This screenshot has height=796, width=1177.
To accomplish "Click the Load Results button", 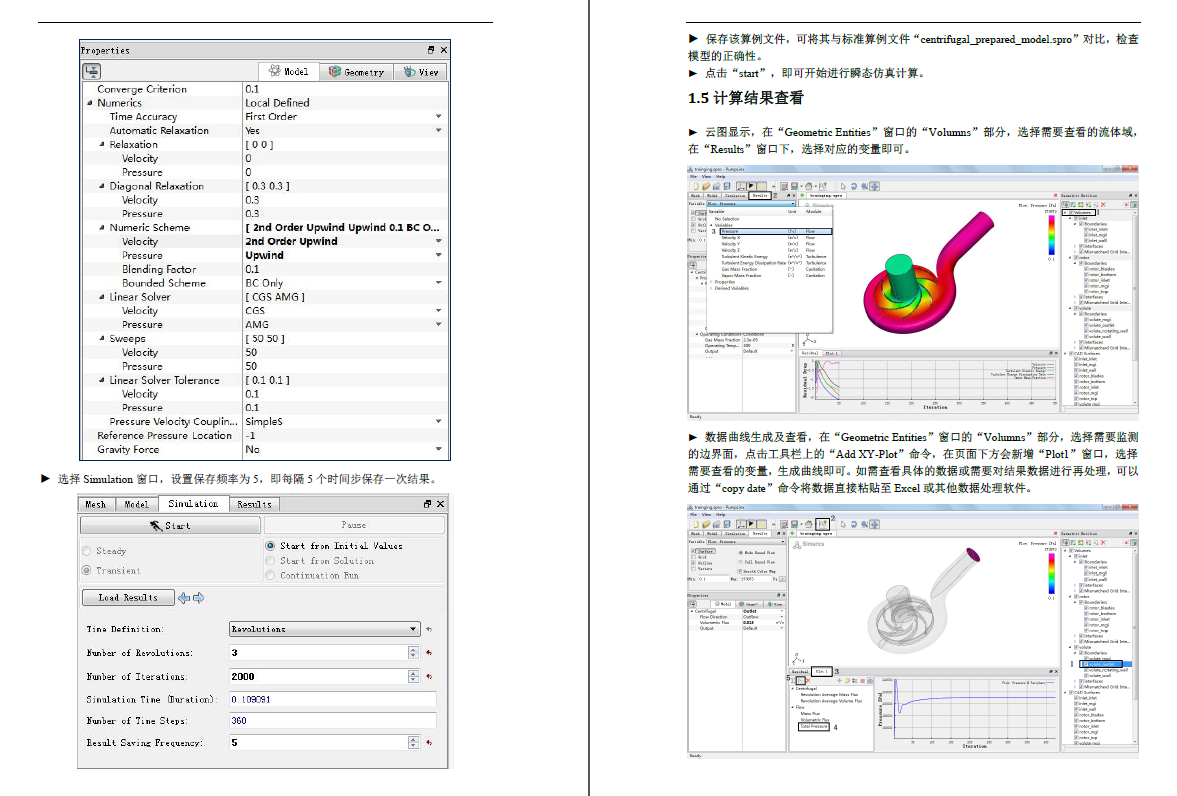I will [x=127, y=597].
